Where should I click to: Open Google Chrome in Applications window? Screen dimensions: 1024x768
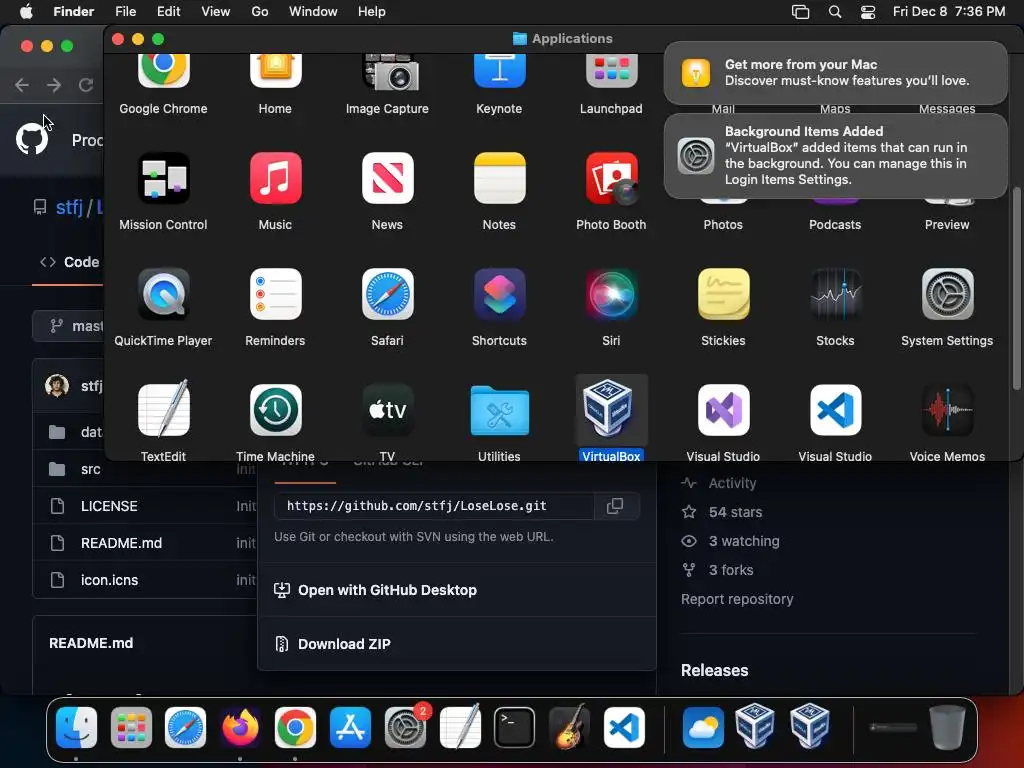[x=163, y=71]
